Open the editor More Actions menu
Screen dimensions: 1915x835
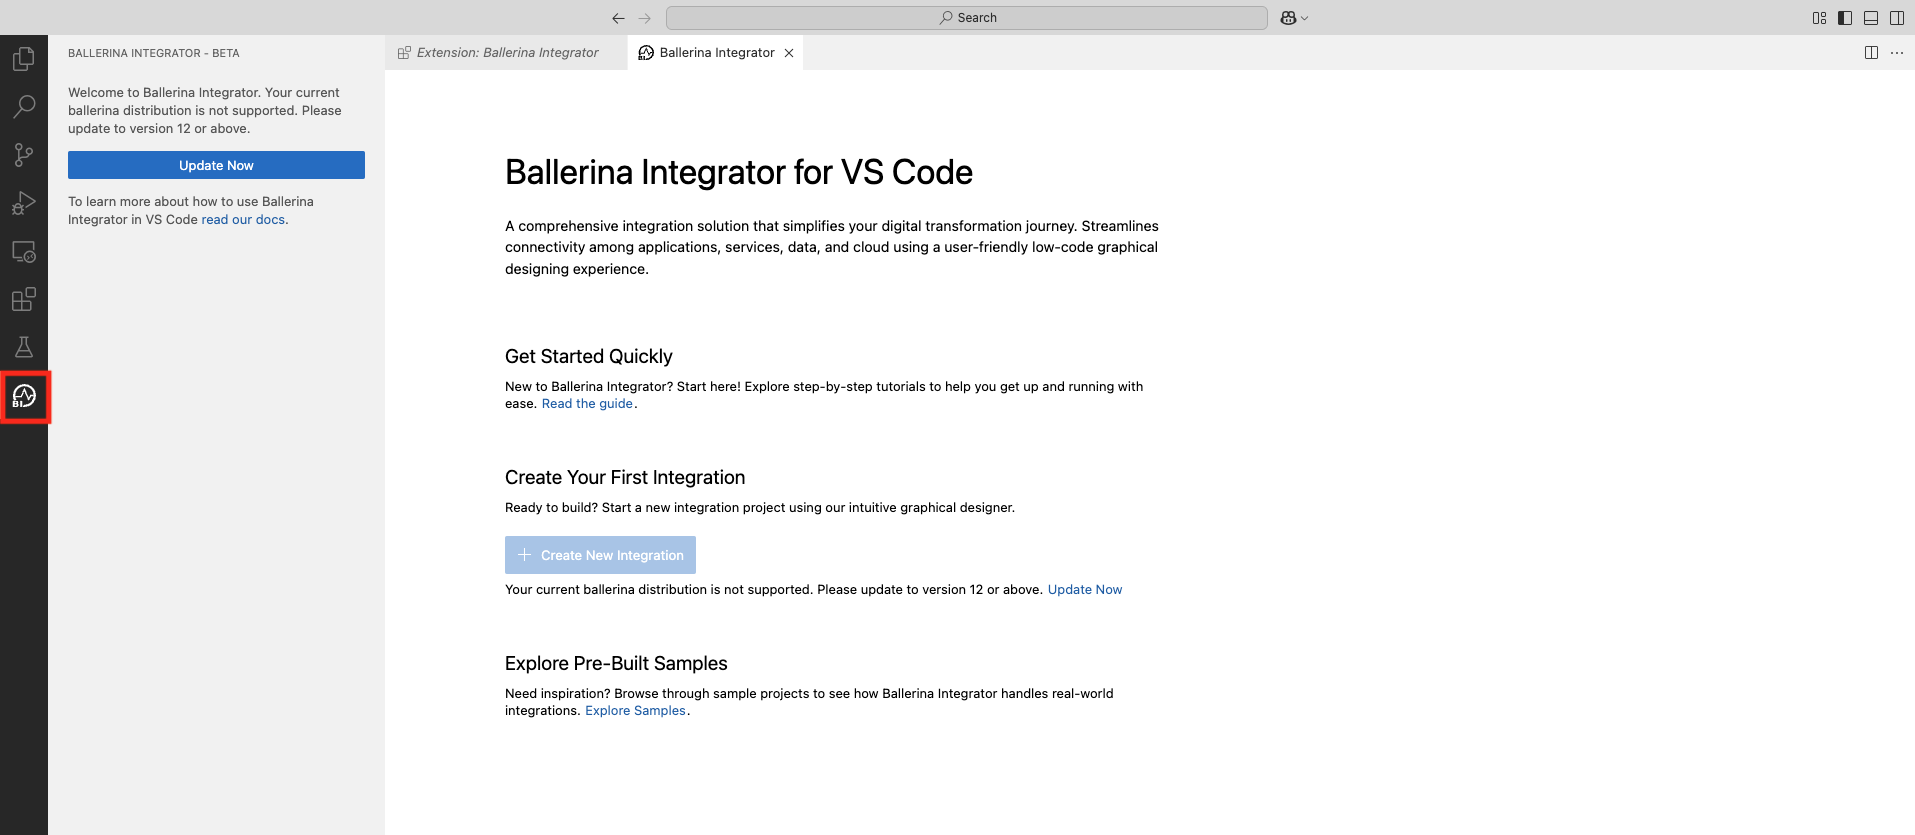coord(1897,53)
